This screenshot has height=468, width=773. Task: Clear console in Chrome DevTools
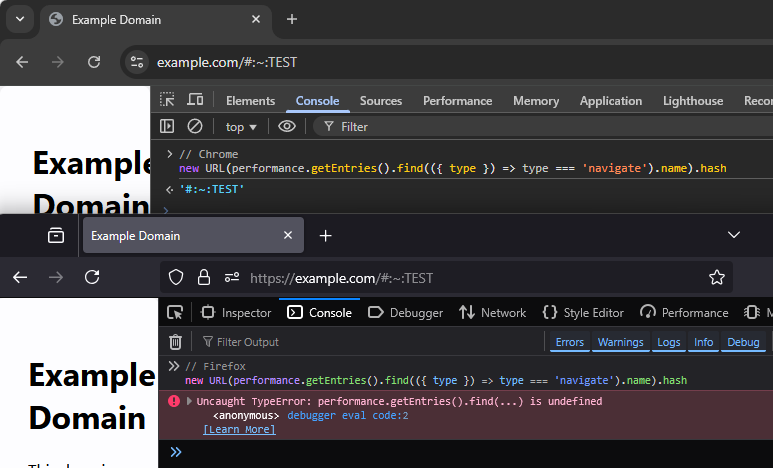click(195, 126)
